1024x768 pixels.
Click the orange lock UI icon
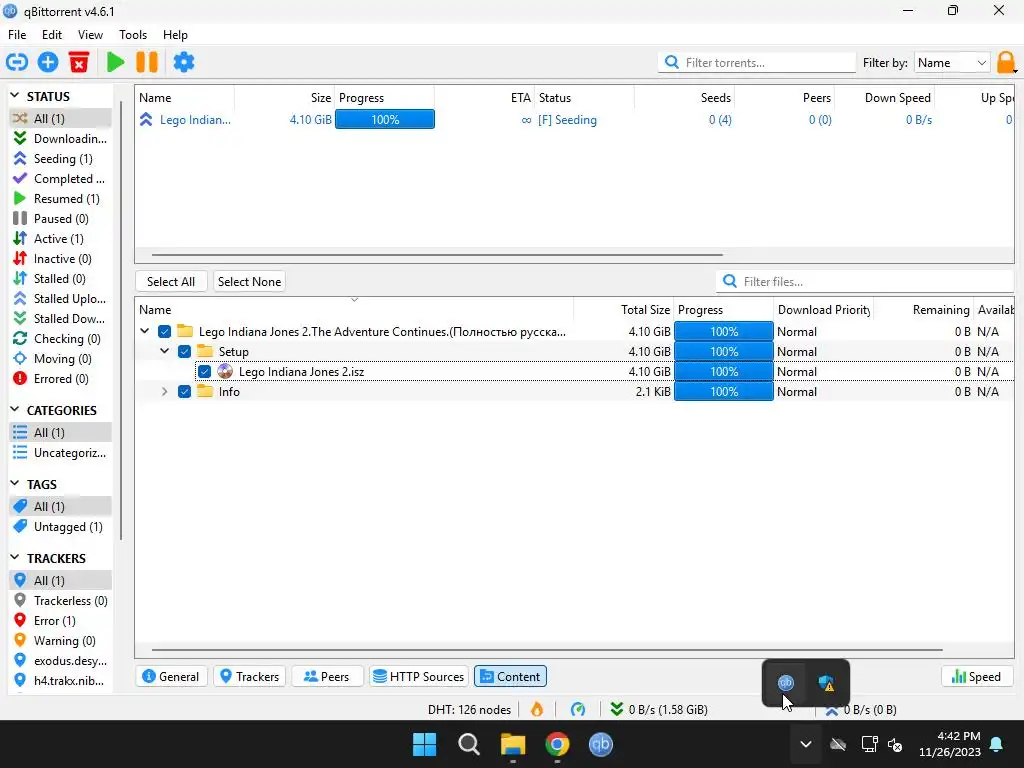click(1006, 63)
